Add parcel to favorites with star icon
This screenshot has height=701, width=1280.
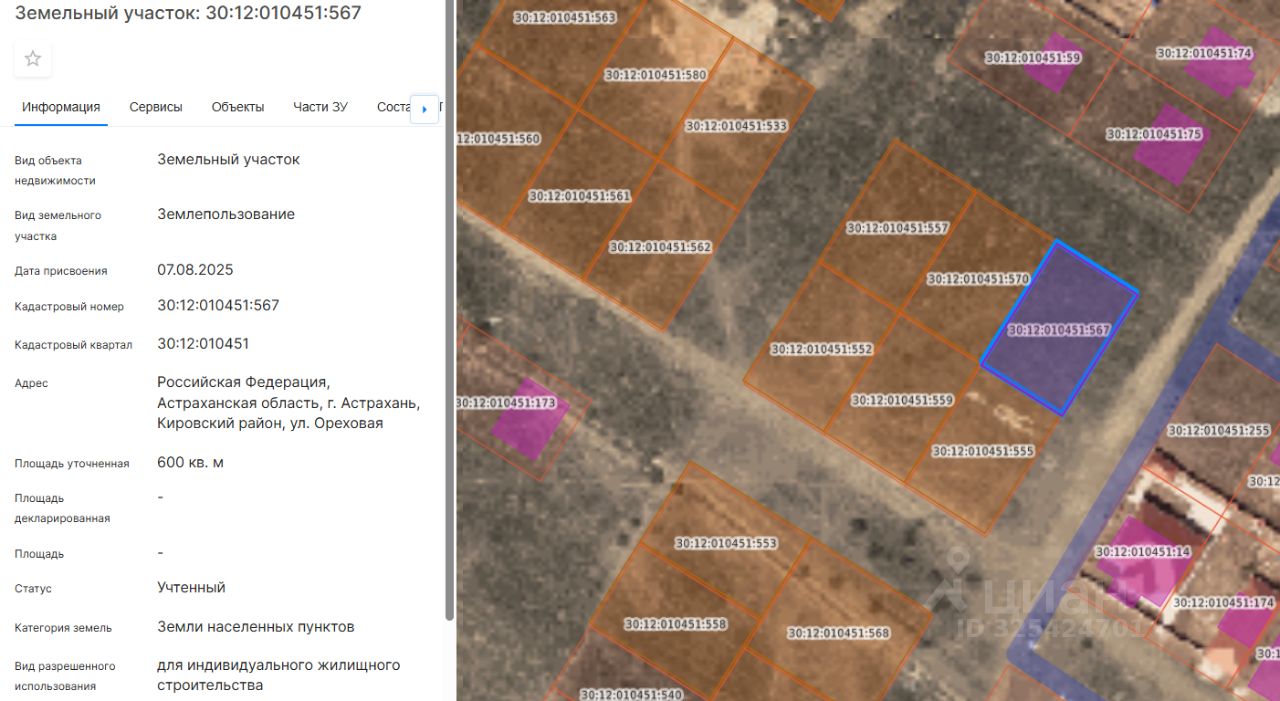coord(33,59)
